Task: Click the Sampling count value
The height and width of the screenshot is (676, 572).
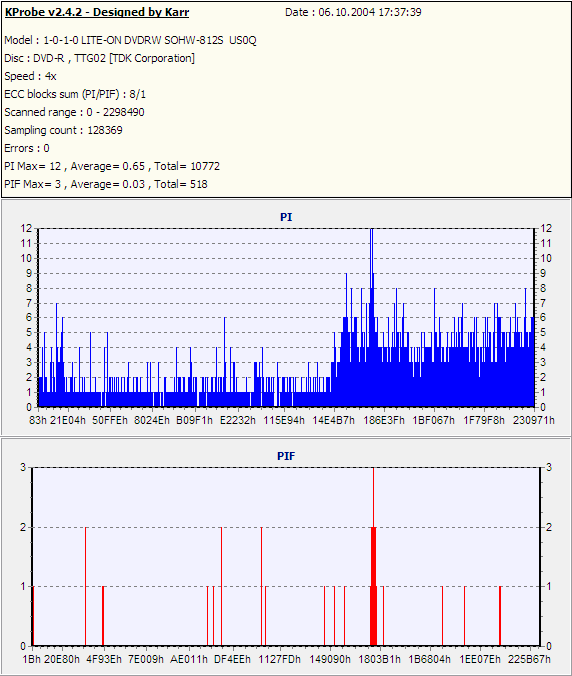Action: coord(105,130)
